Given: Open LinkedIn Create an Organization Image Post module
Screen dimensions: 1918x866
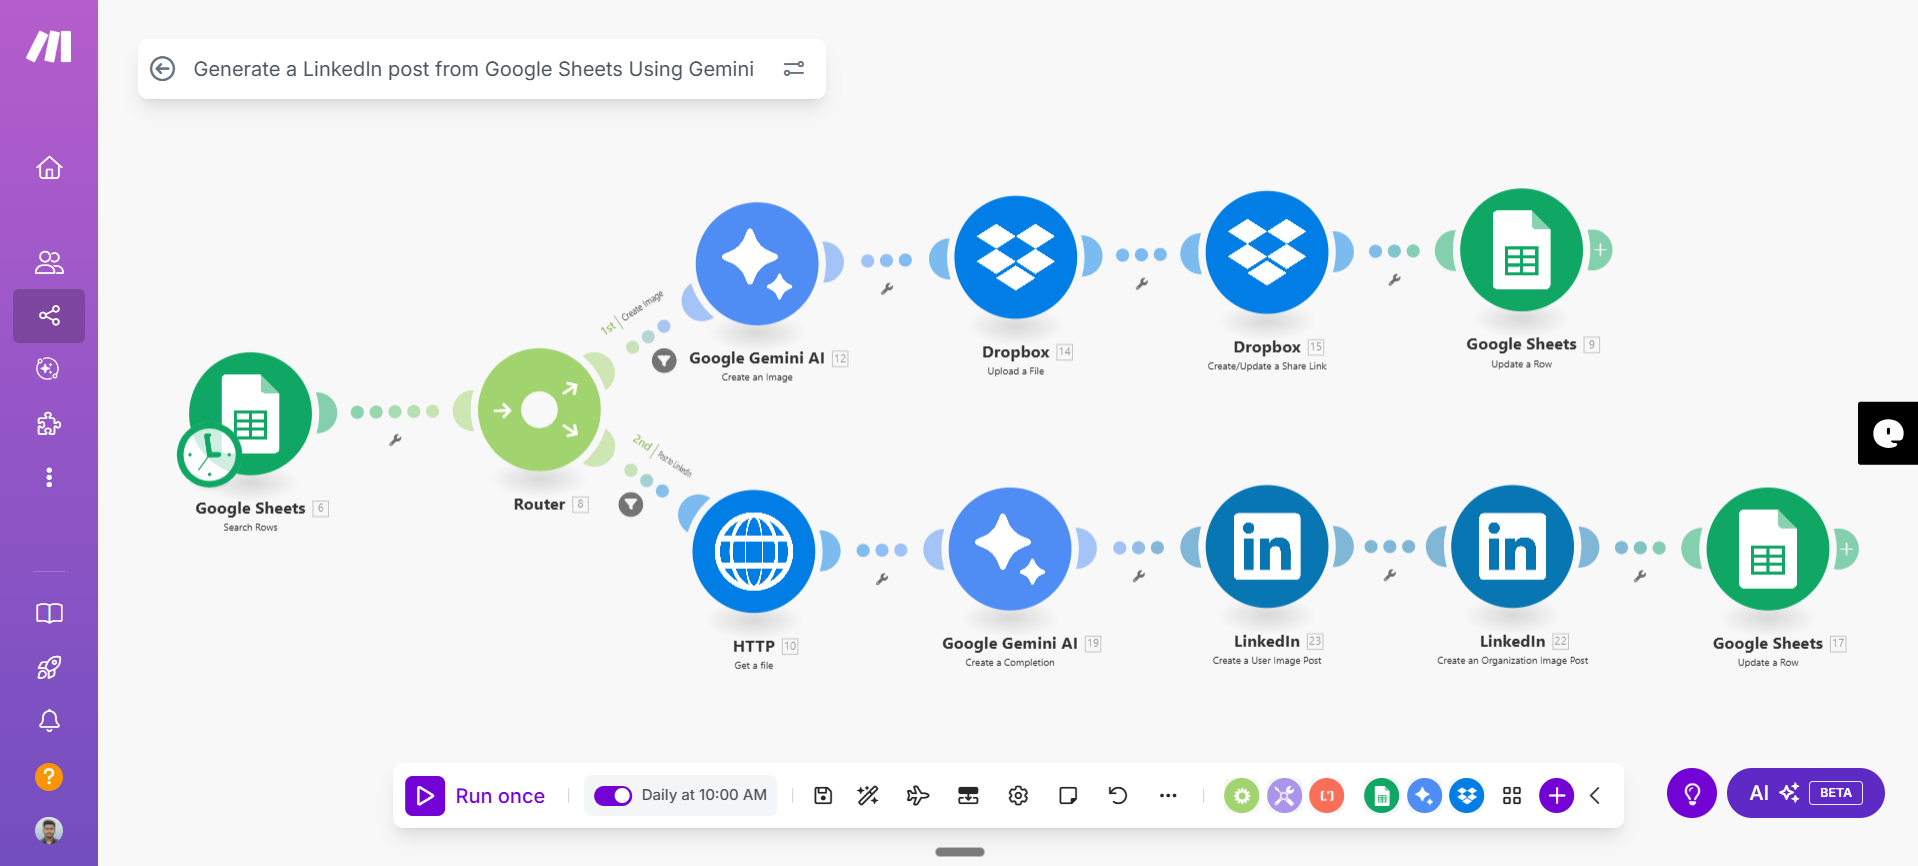Looking at the screenshot, I should pyautogui.click(x=1513, y=547).
